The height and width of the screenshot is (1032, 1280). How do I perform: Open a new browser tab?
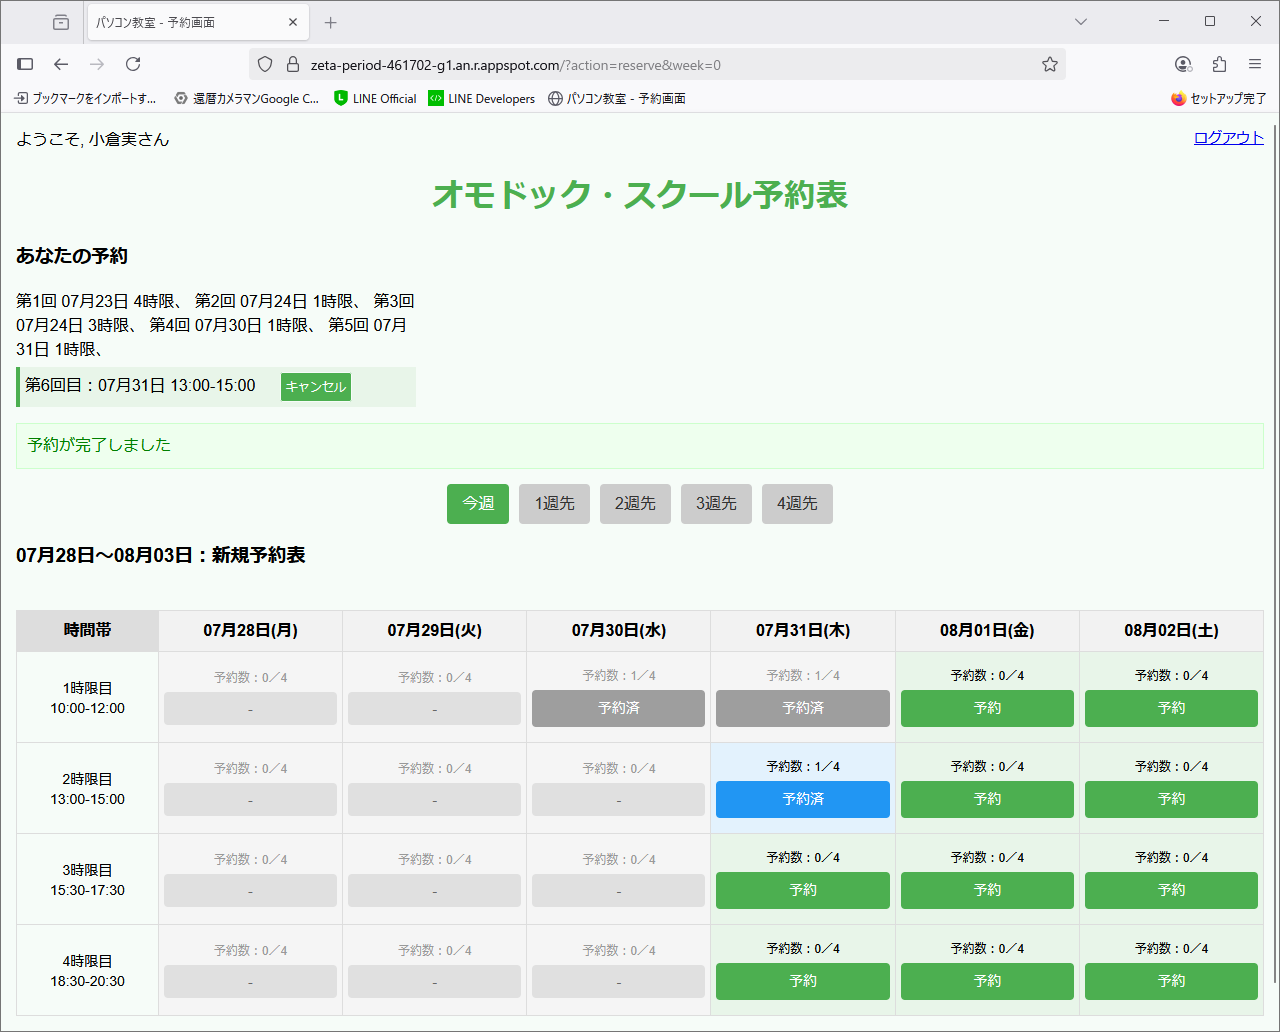click(x=330, y=21)
